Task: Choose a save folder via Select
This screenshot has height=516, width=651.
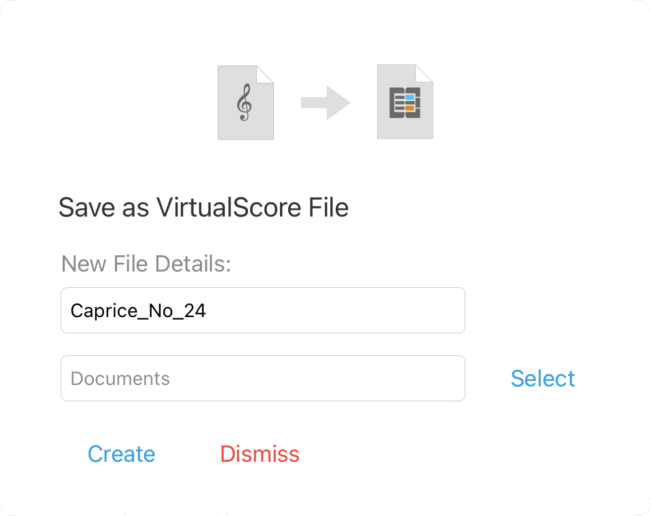Action: pyautogui.click(x=543, y=378)
